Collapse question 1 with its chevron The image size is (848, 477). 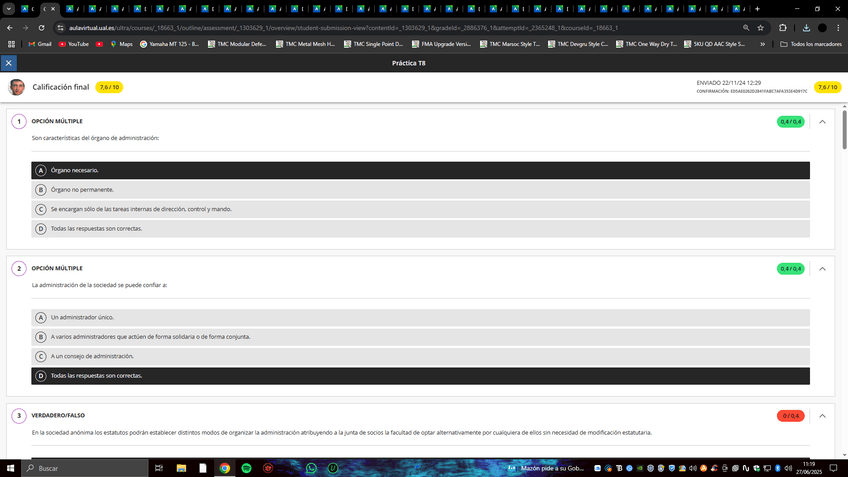[x=822, y=122]
